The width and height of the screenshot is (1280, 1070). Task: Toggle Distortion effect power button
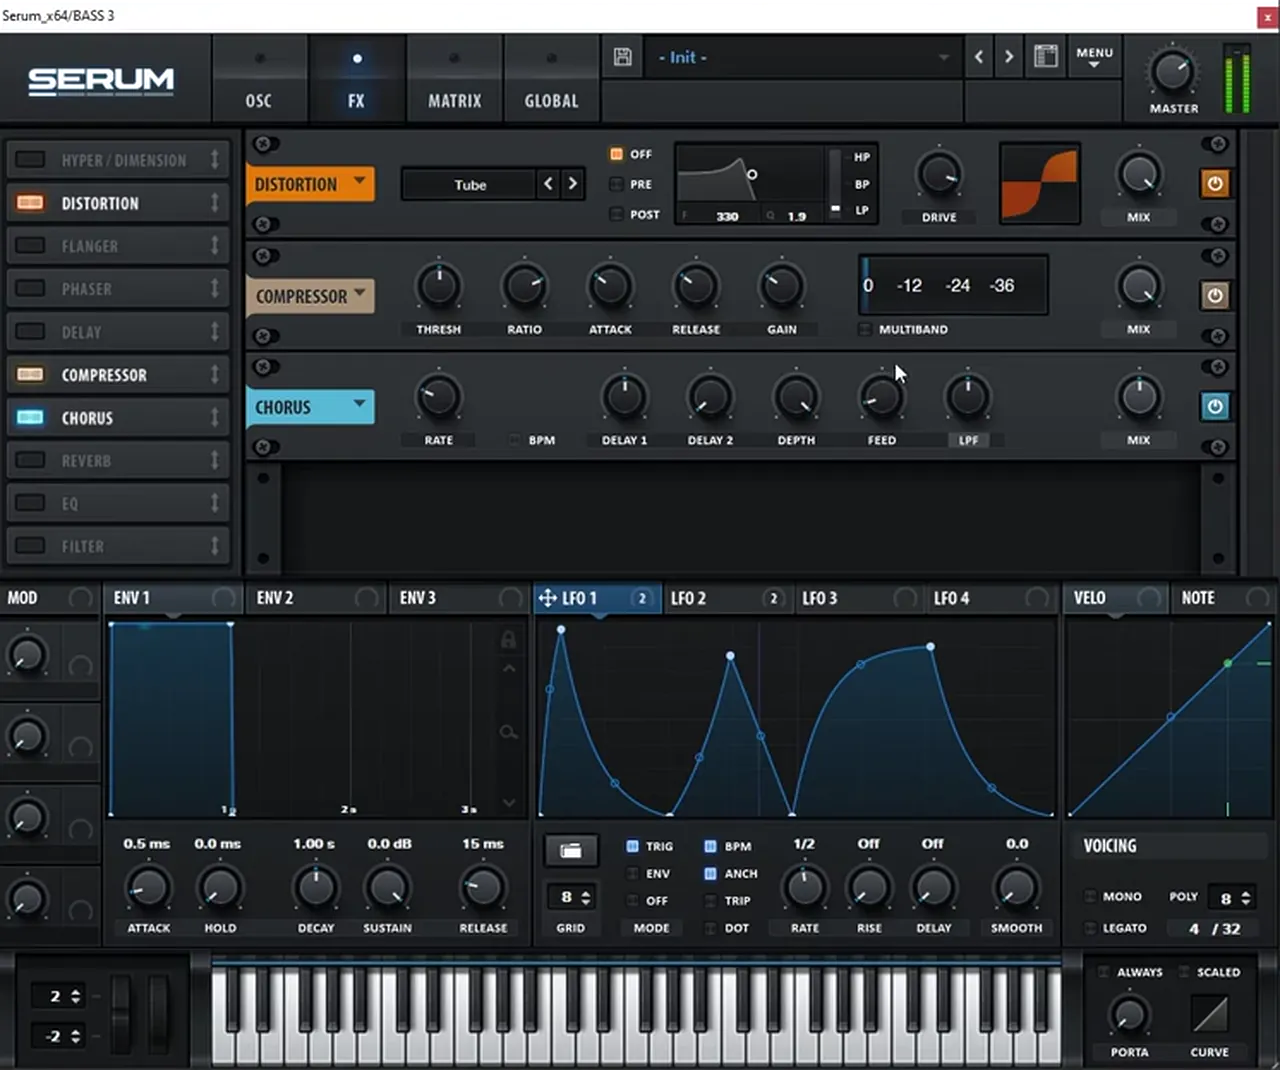[x=1214, y=184]
